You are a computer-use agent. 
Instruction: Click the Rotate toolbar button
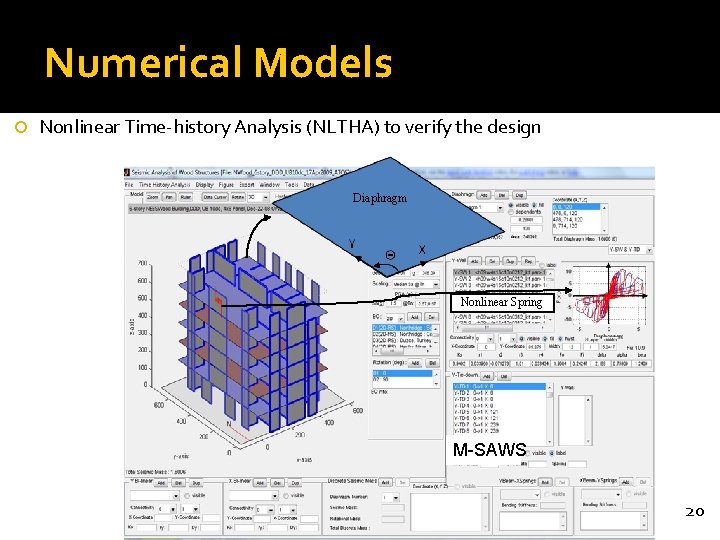click(x=238, y=197)
